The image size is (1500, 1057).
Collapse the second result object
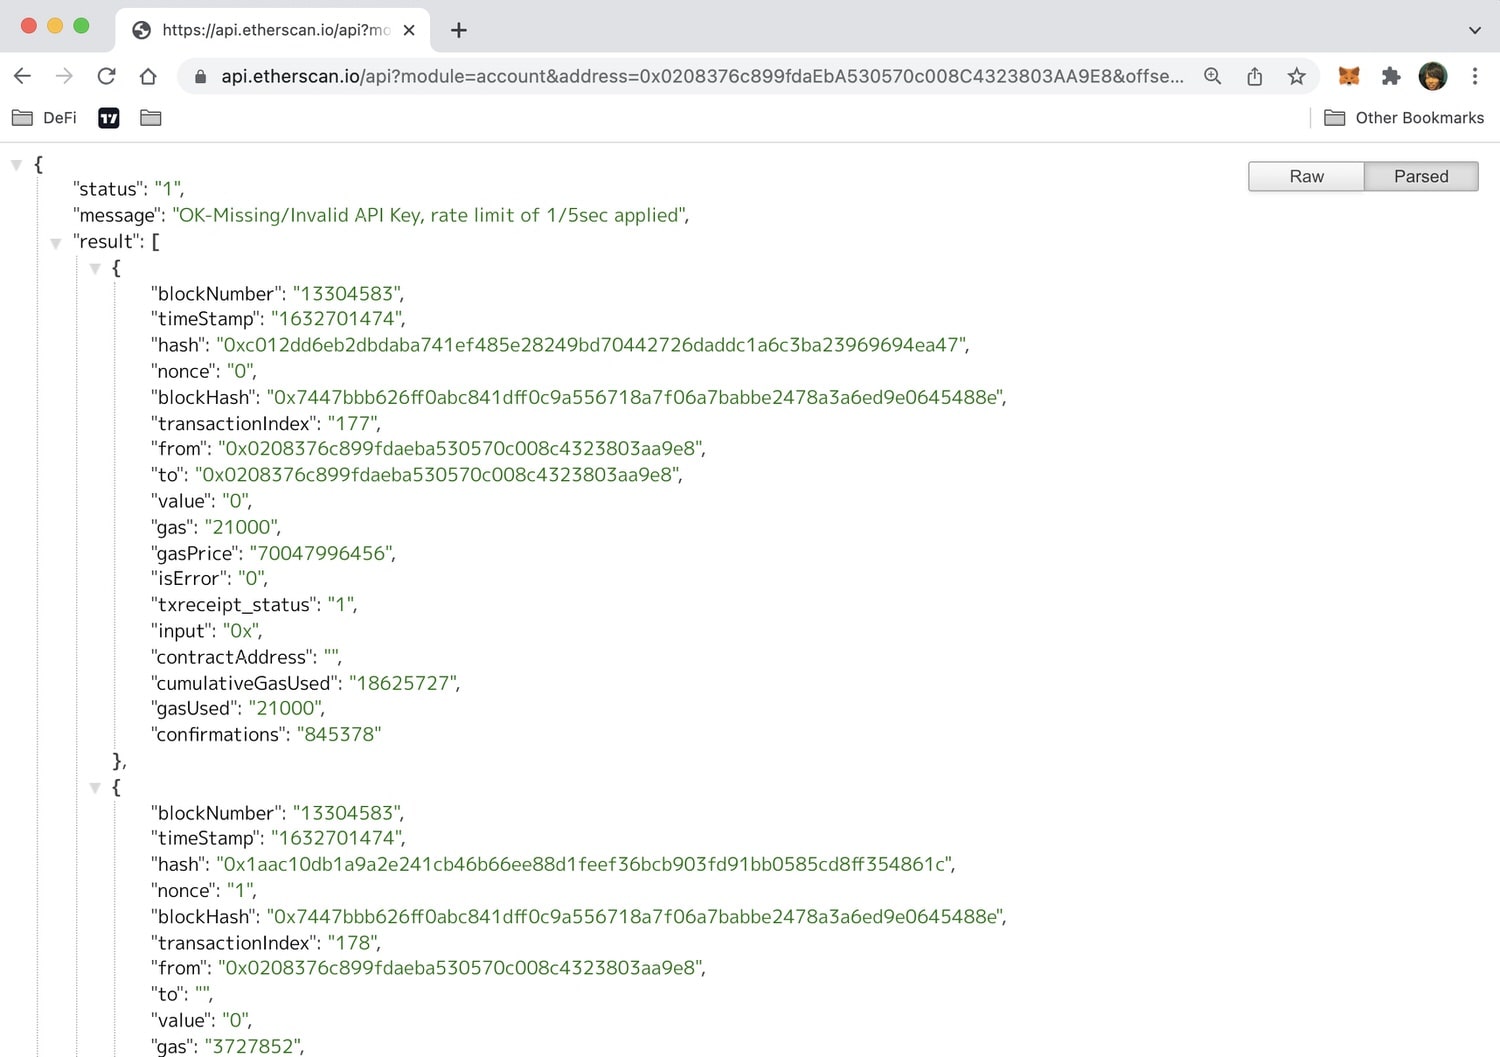(x=95, y=788)
